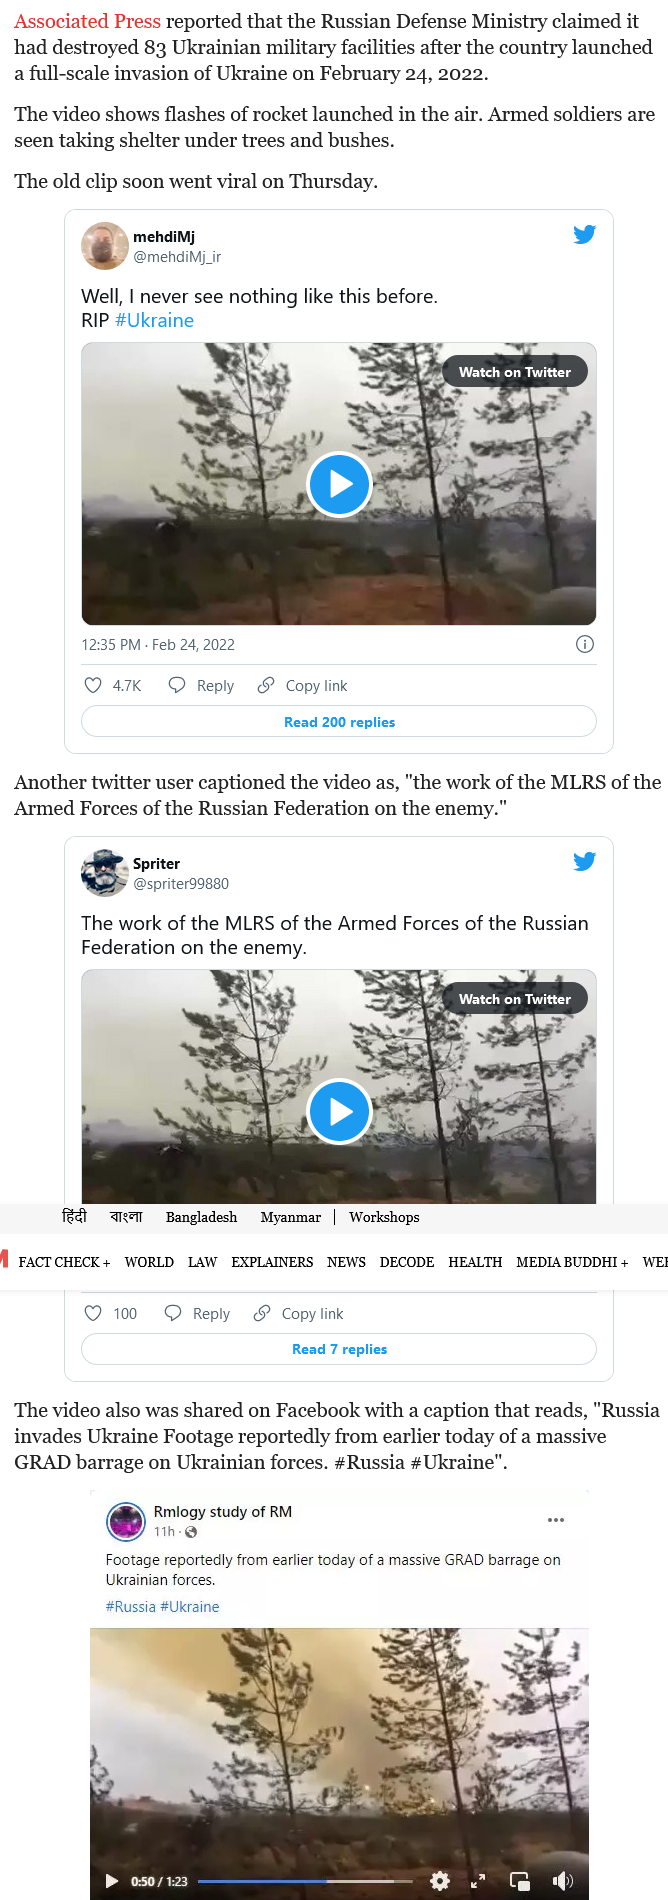668x1900 pixels.
Task: Open the Workshops nav link
Action: pos(384,1217)
